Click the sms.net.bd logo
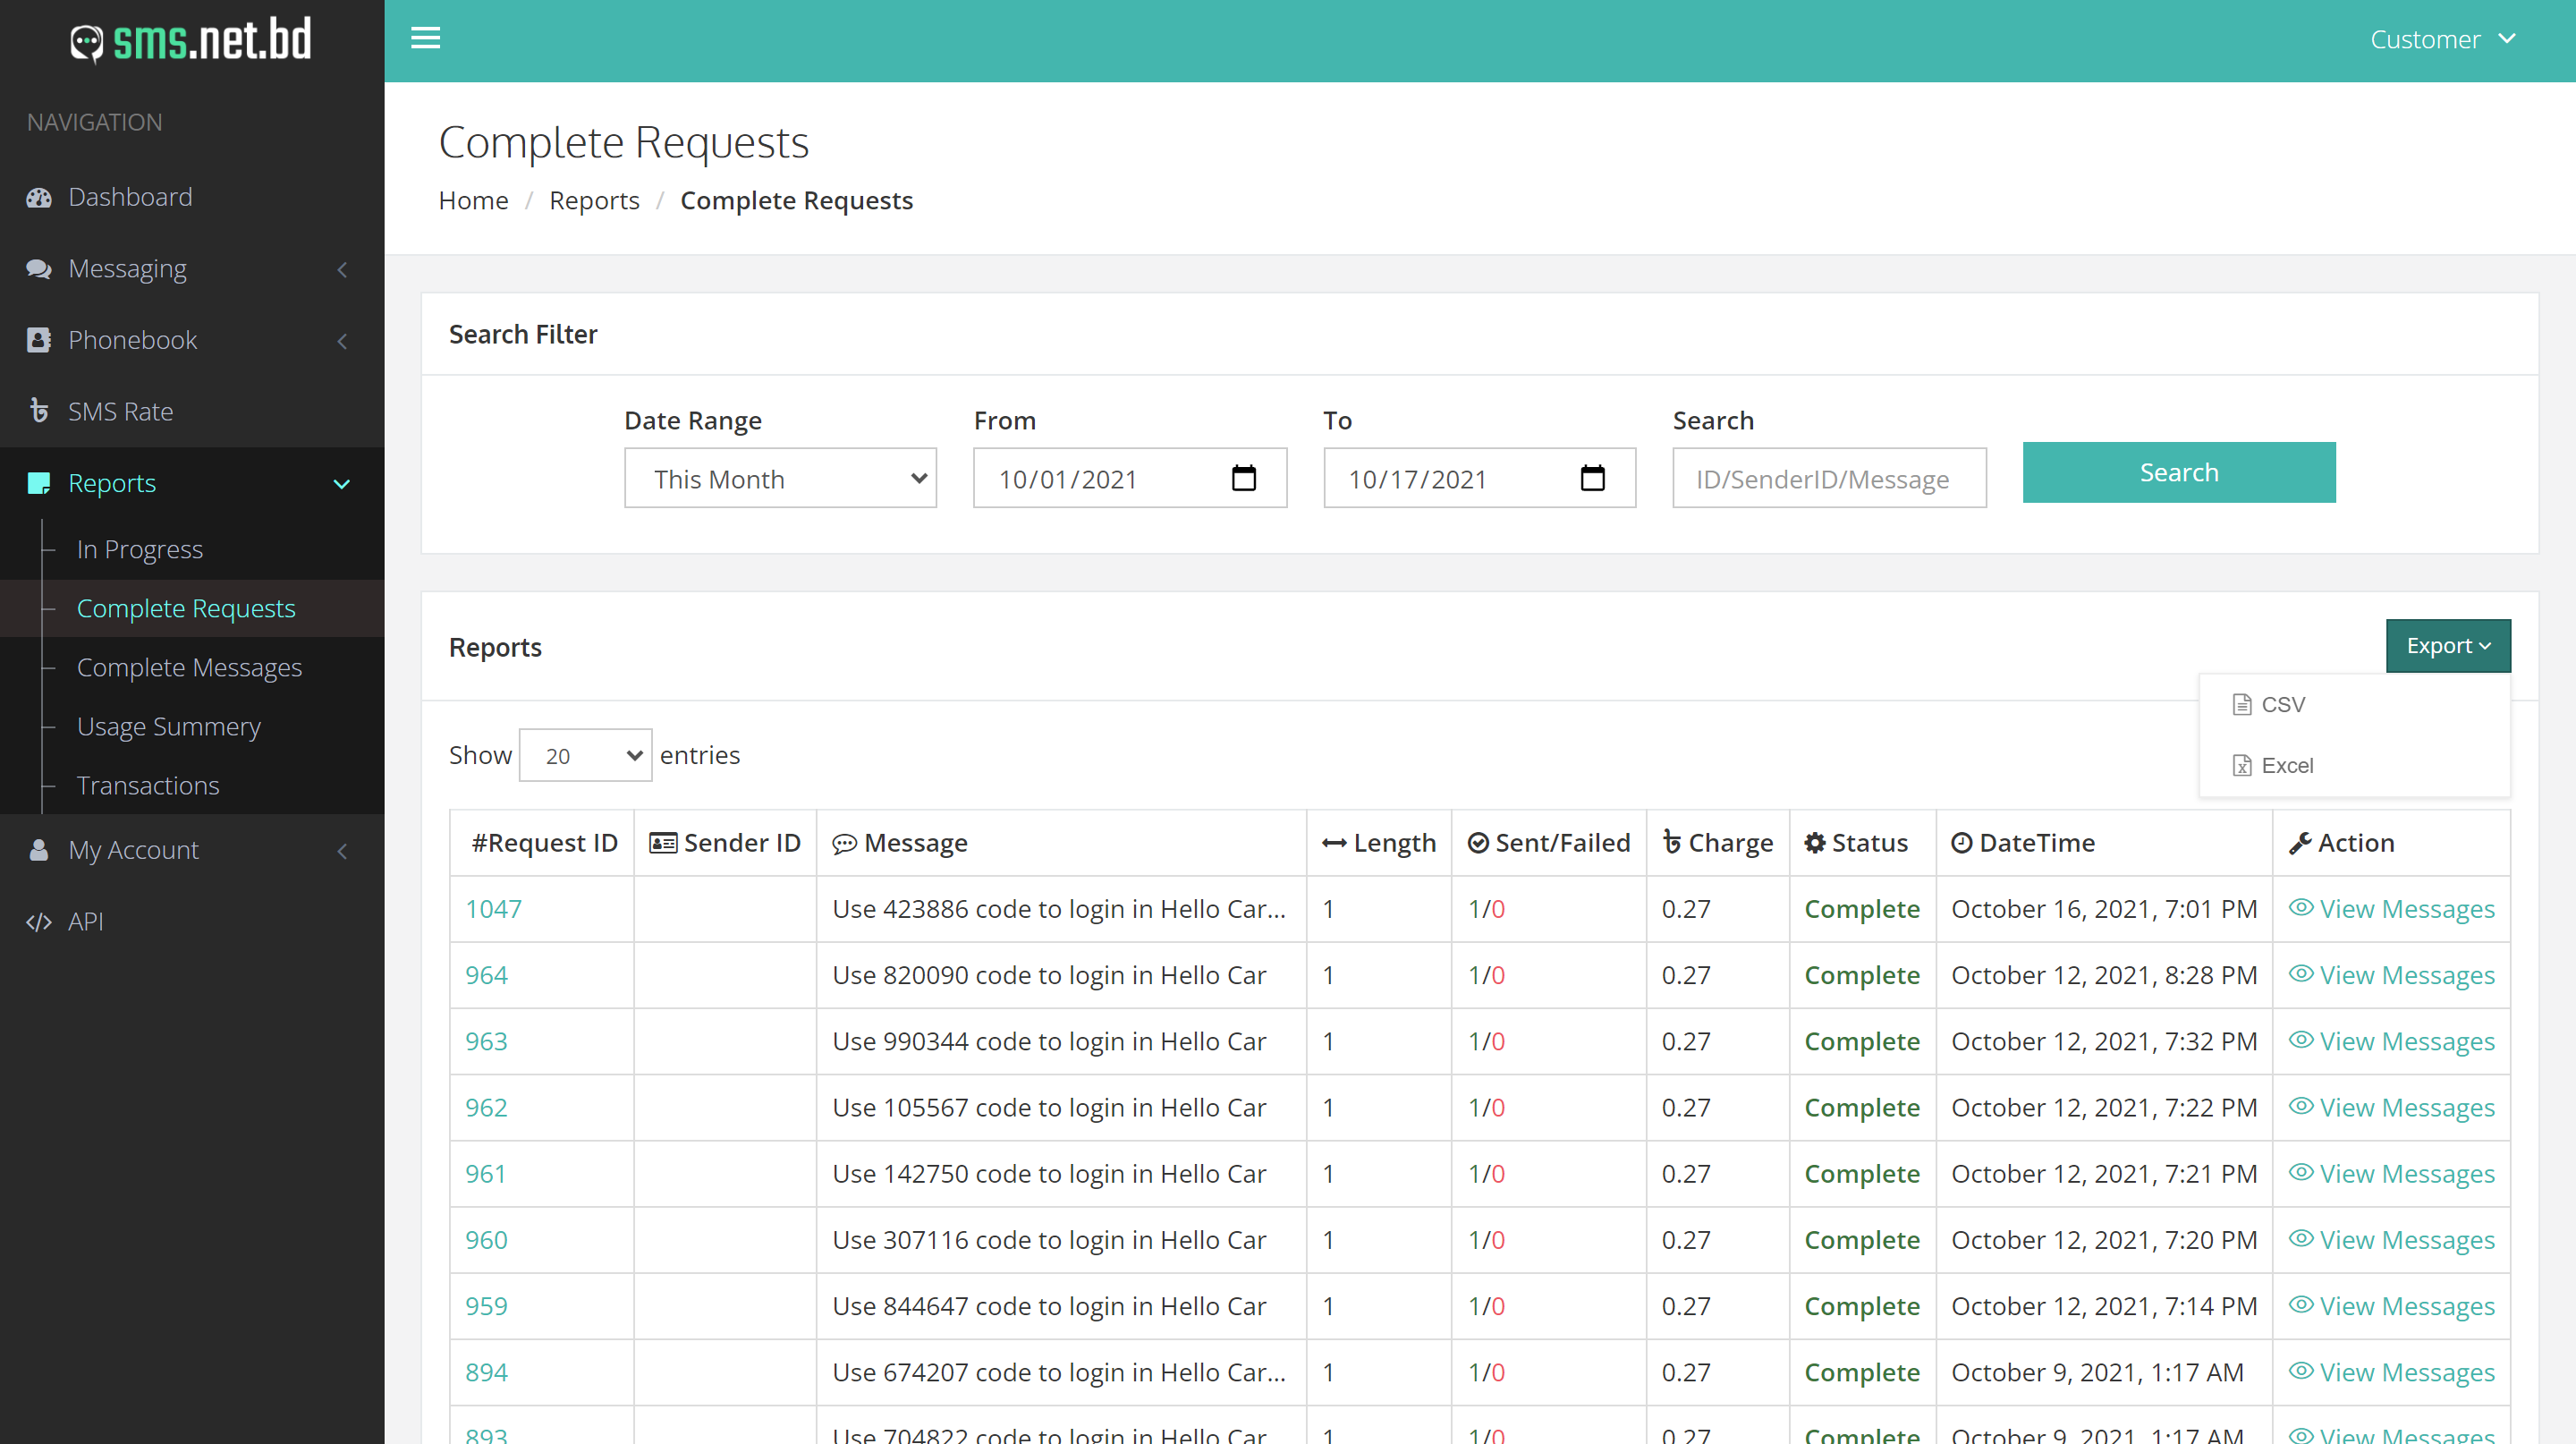 pyautogui.click(x=190, y=40)
